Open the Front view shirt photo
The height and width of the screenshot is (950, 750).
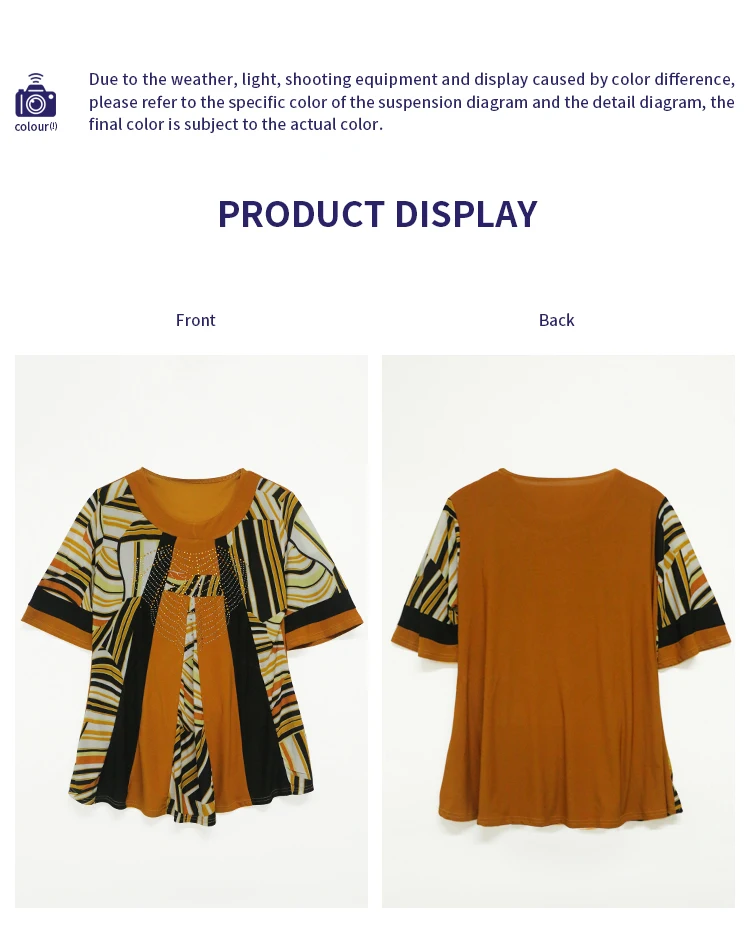pos(191,631)
